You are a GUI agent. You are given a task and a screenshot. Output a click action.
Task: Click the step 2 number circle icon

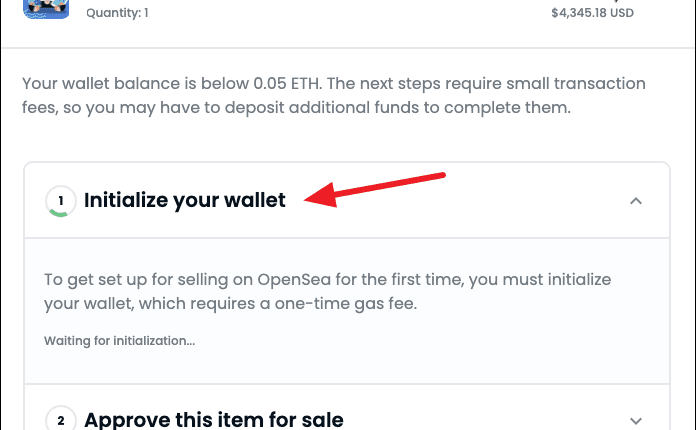tap(60, 420)
